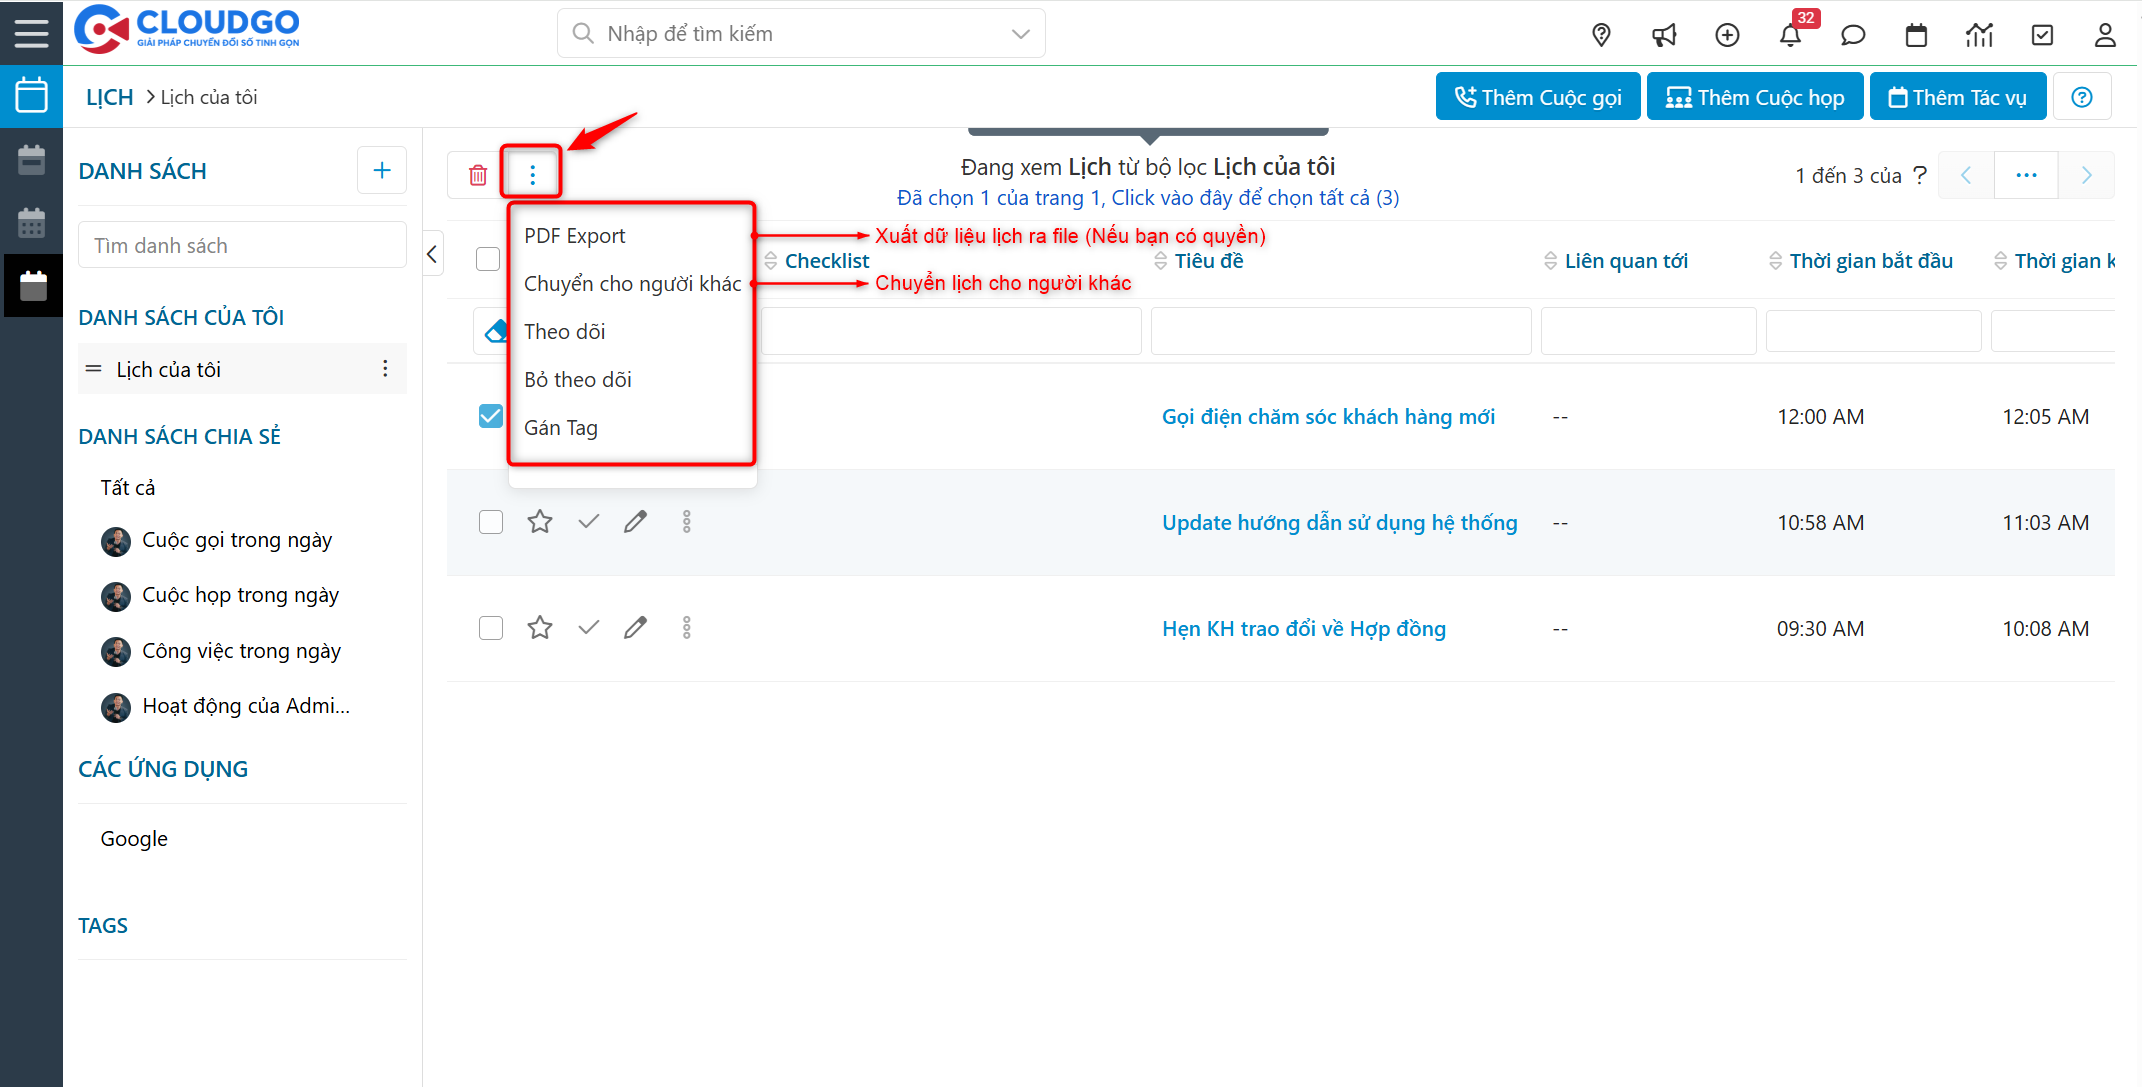Click the 'Tiêu đề' filter input field
The height and width of the screenshot is (1087, 2142).
[x=1340, y=330]
